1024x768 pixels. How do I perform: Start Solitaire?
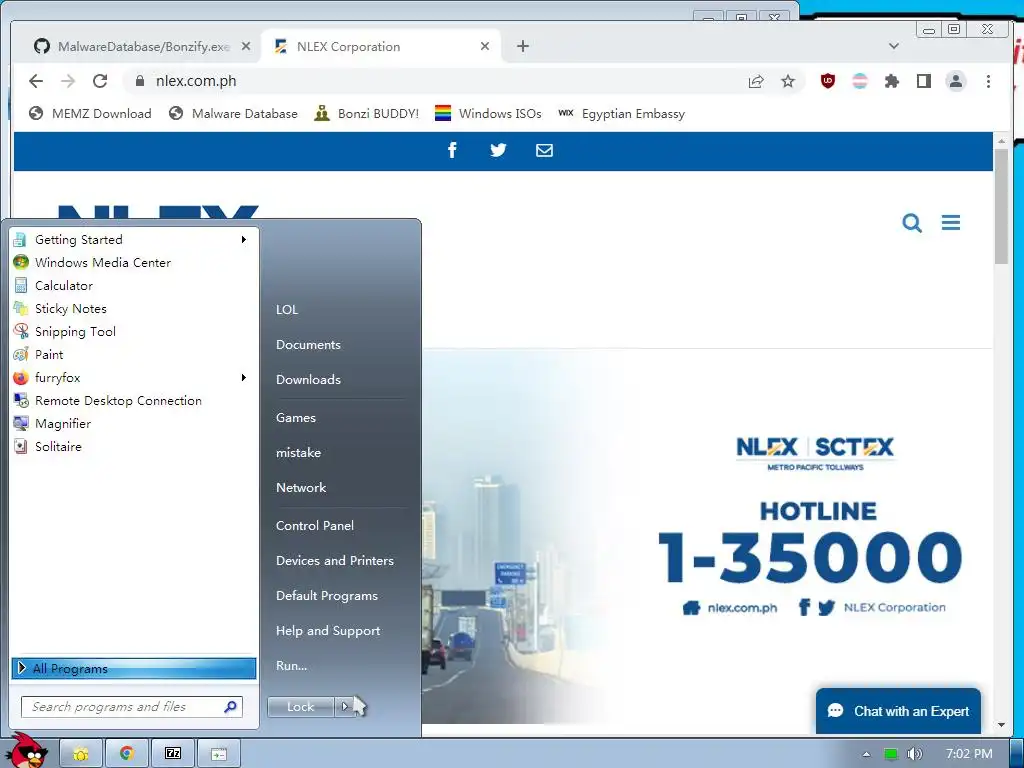[x=134, y=447]
